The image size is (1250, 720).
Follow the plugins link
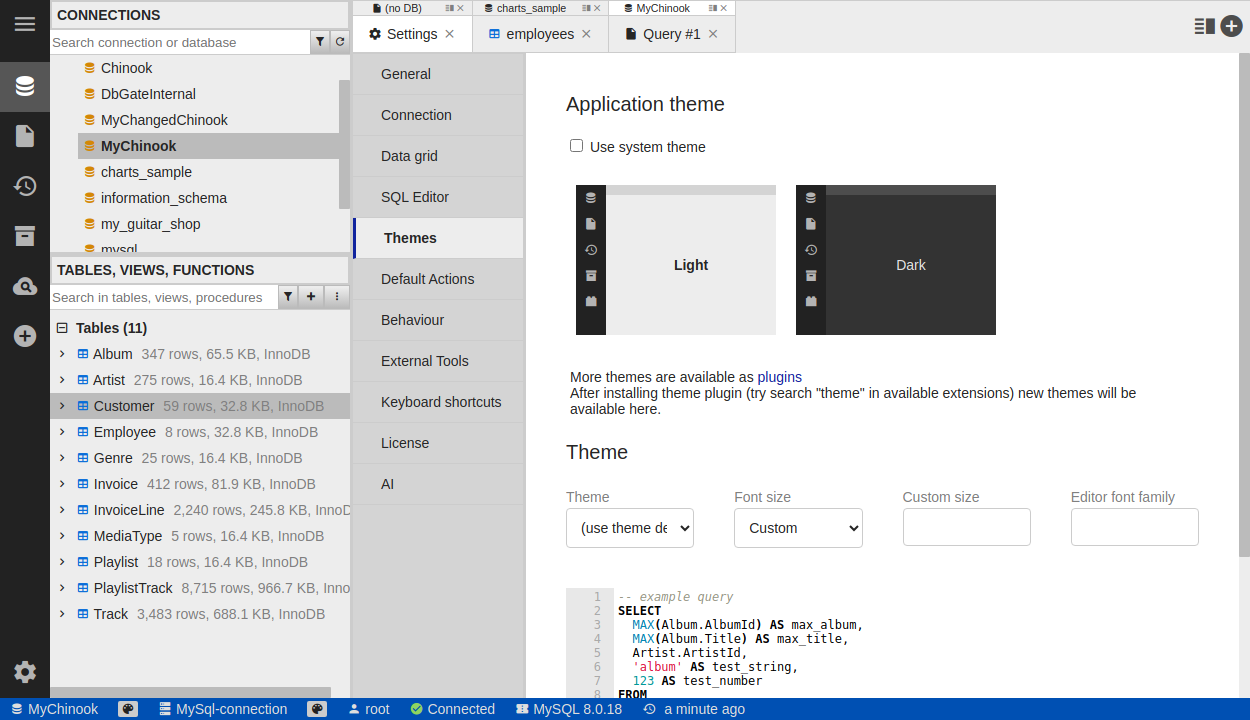tap(779, 377)
